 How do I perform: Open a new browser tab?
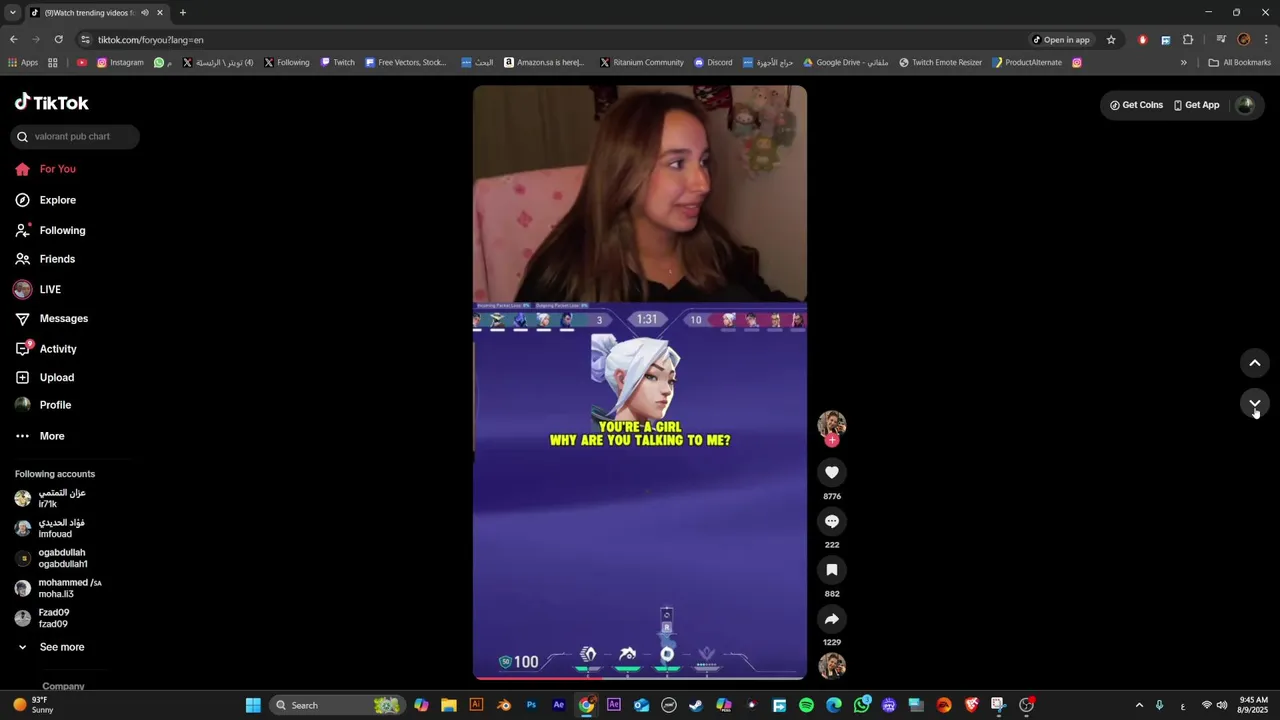click(x=182, y=13)
